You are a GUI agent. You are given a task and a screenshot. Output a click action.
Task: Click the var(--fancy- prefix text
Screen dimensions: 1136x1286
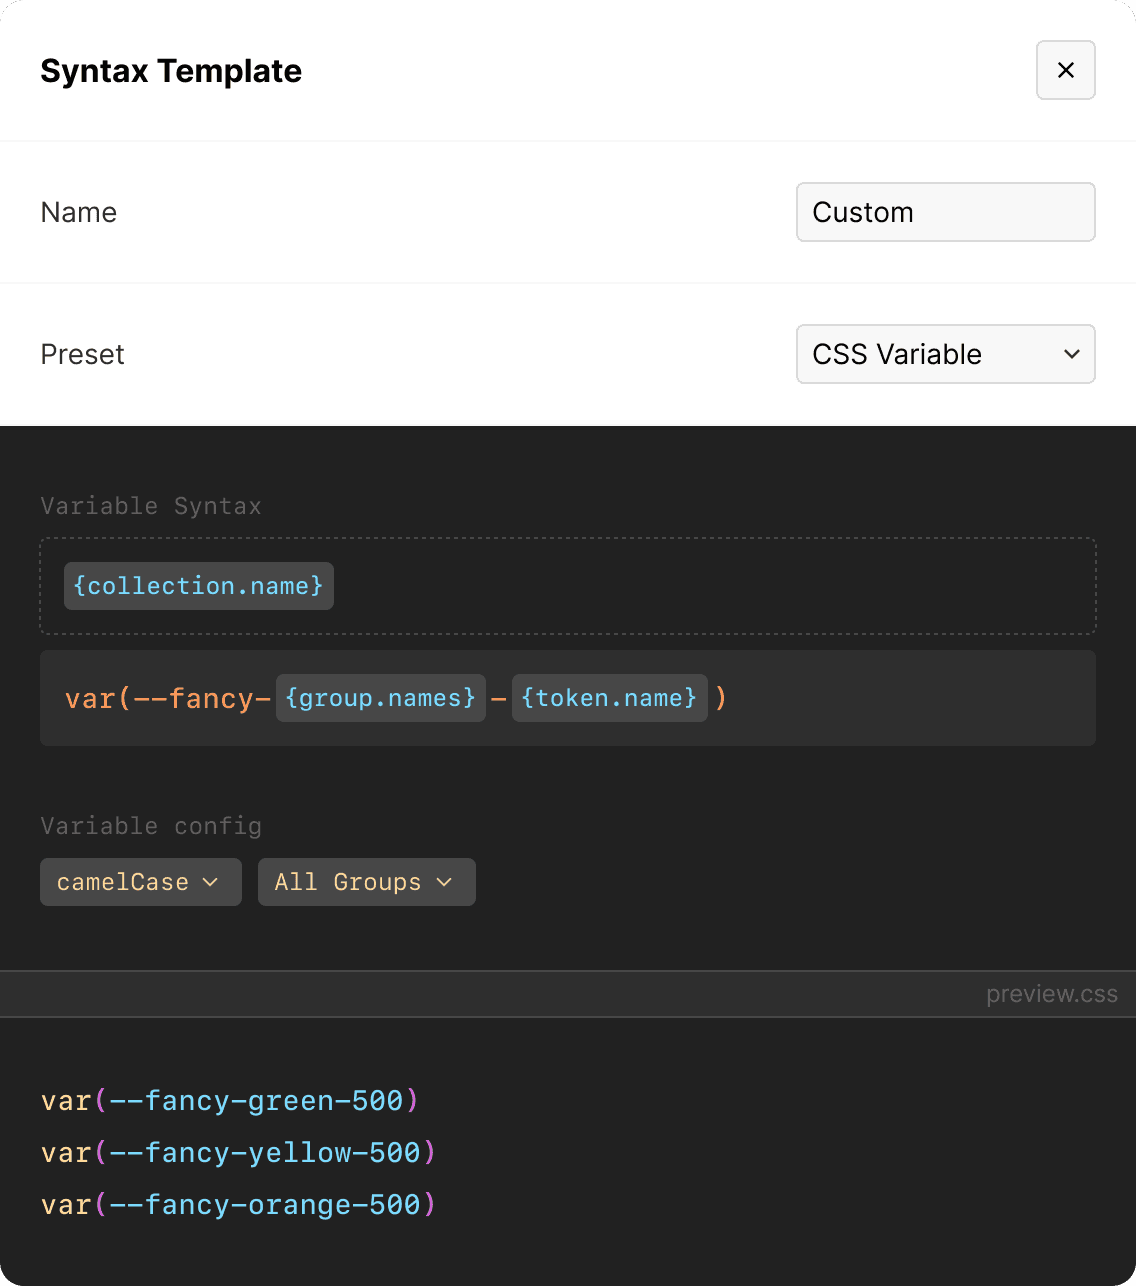pyautogui.click(x=168, y=698)
